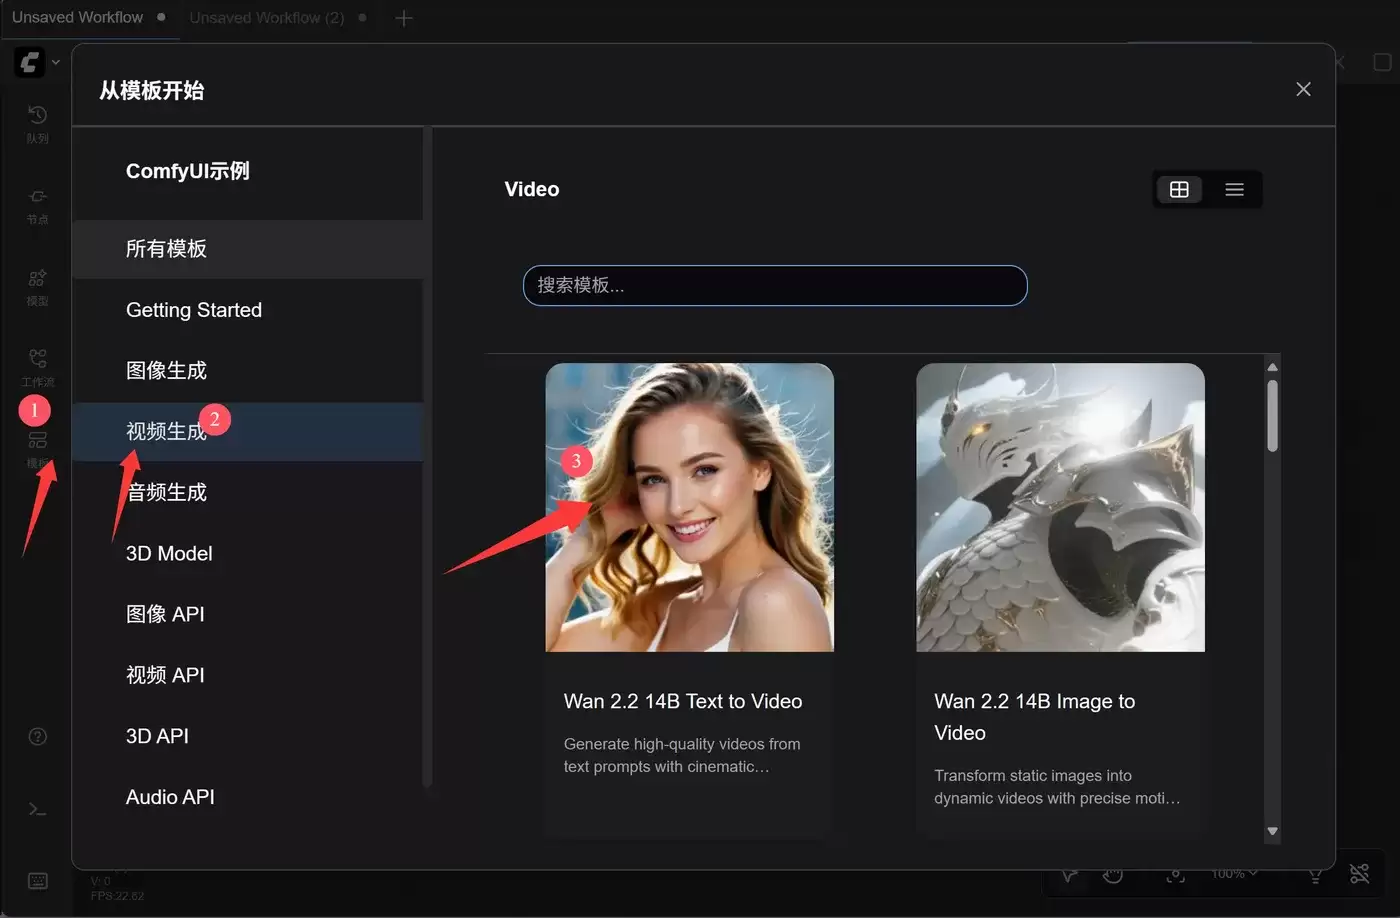Viewport: 1400px width, 918px height.
Task: Click scroll-down arrow of template list
Action: [1272, 831]
